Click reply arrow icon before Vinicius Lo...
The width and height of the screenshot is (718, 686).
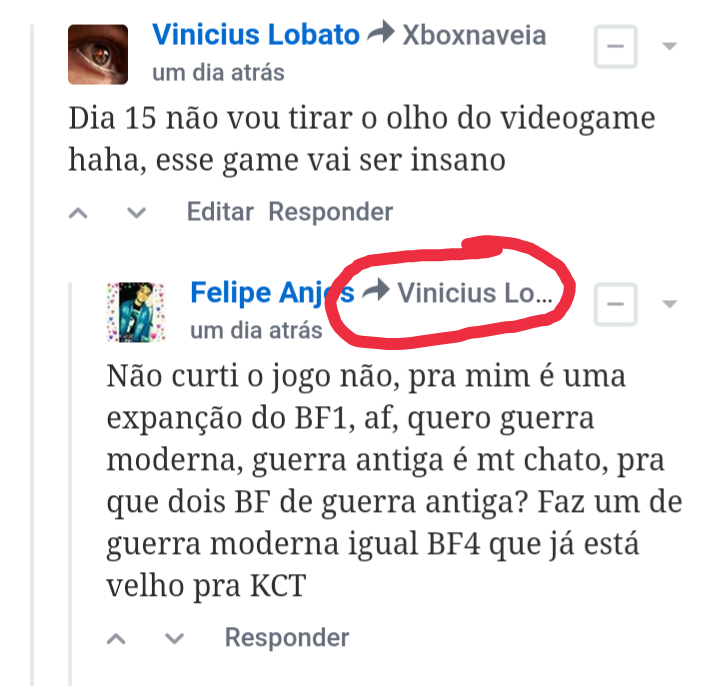pos(376,290)
